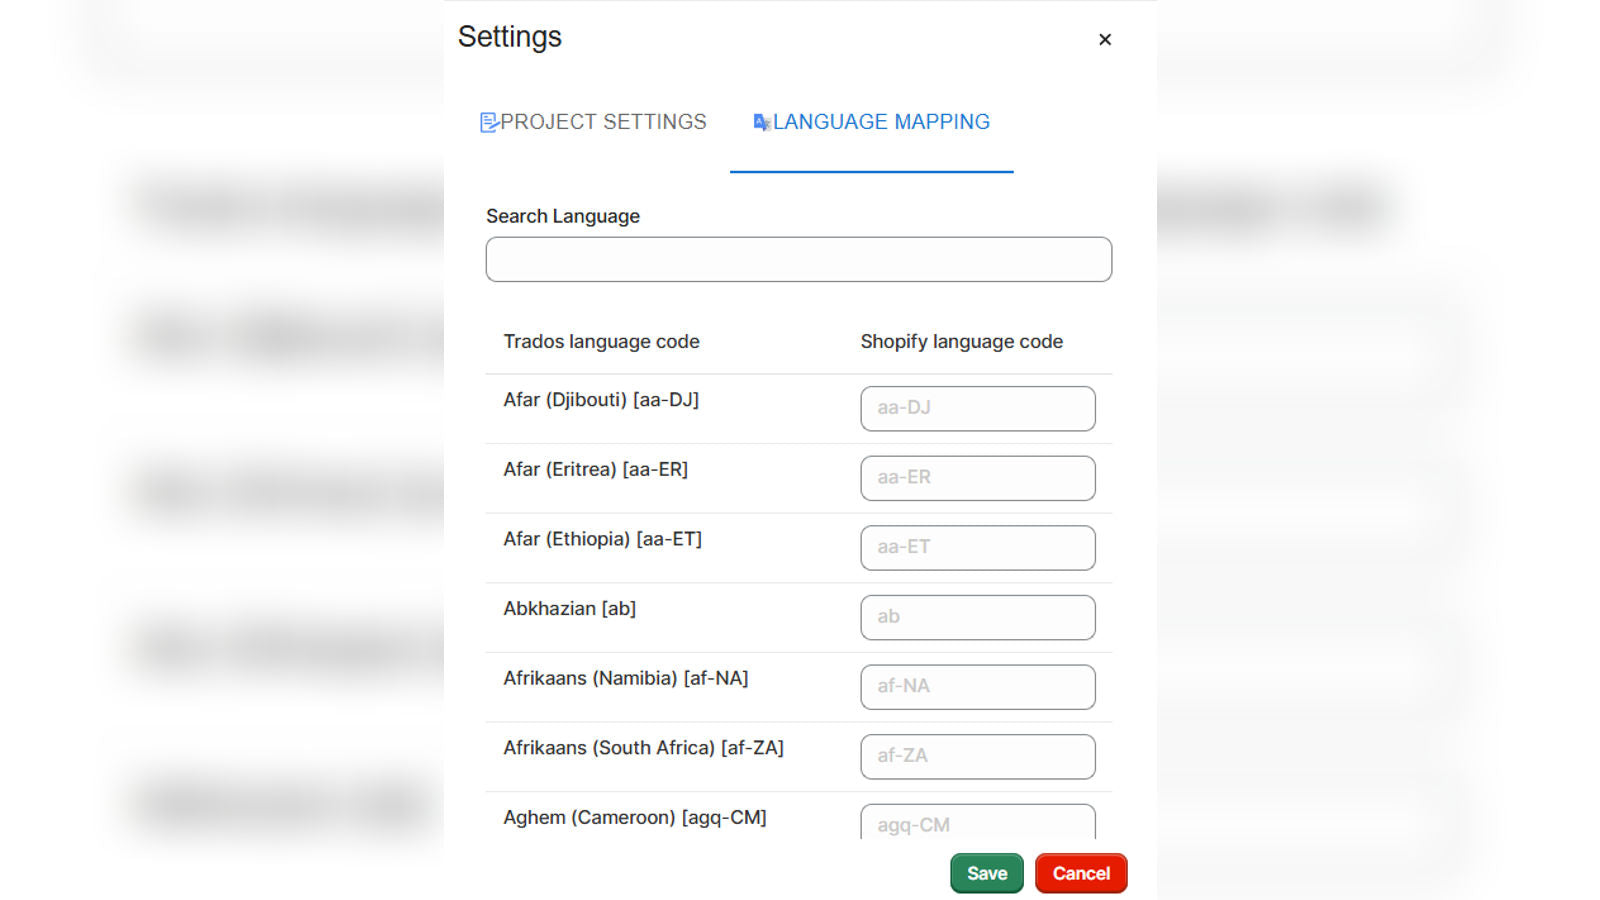Click the af-ZA Shopify code field
Viewport: 1600px width, 900px height.
pos(977,757)
